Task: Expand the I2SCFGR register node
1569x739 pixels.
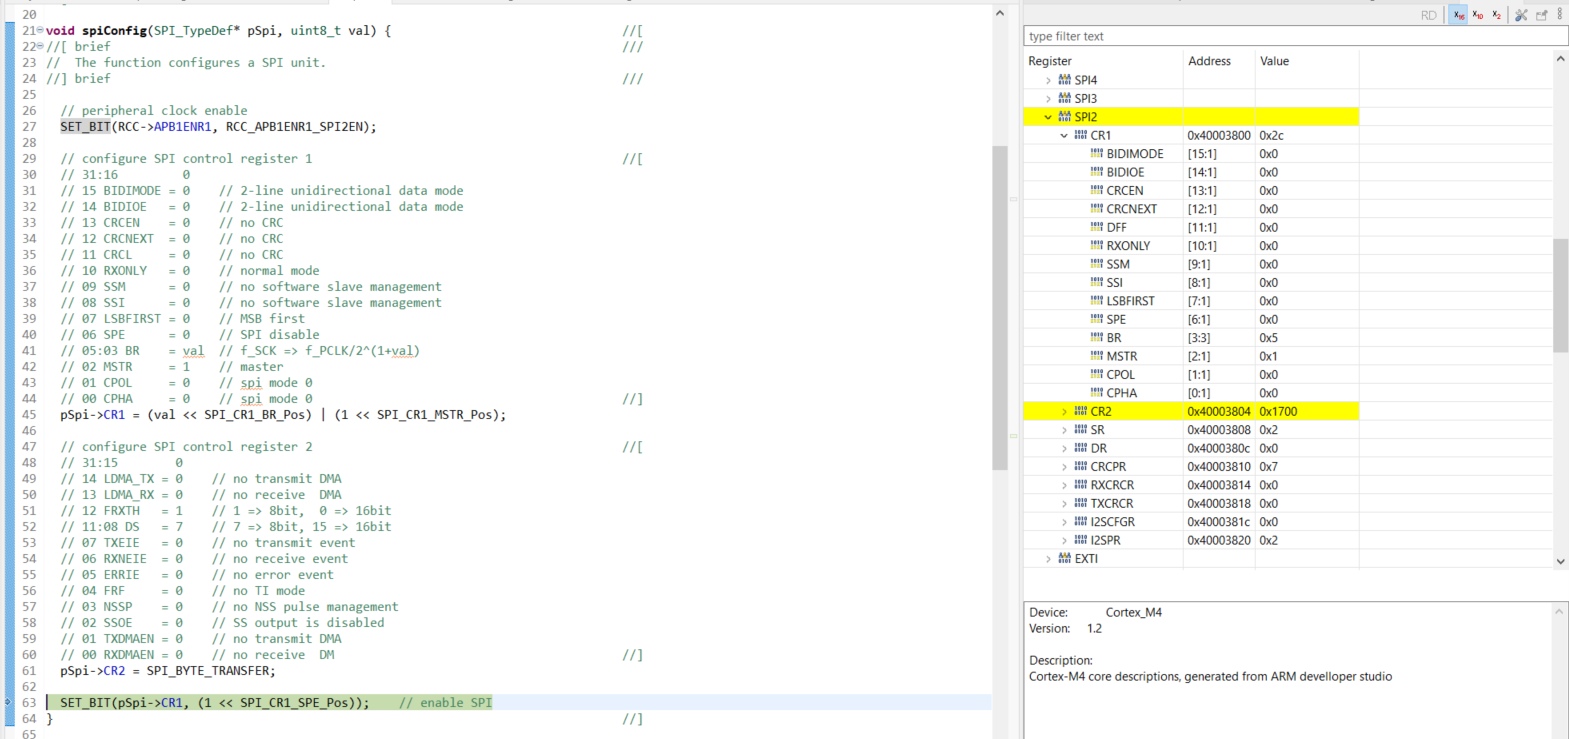Action: pyautogui.click(x=1064, y=522)
